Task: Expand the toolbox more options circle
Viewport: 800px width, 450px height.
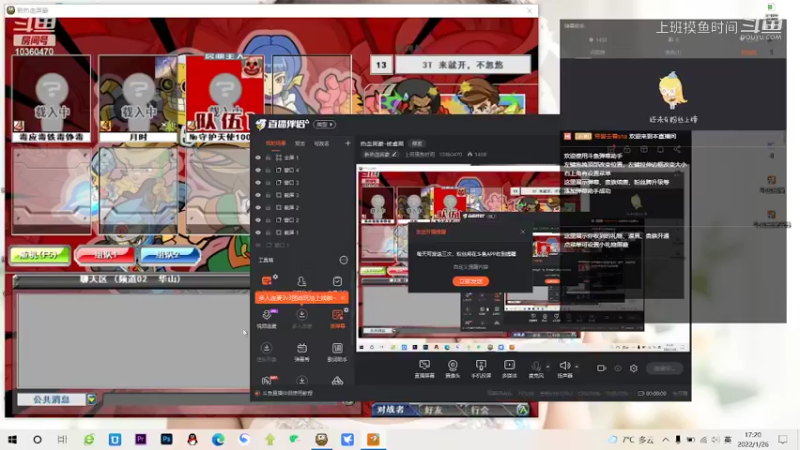Action: click(x=343, y=260)
